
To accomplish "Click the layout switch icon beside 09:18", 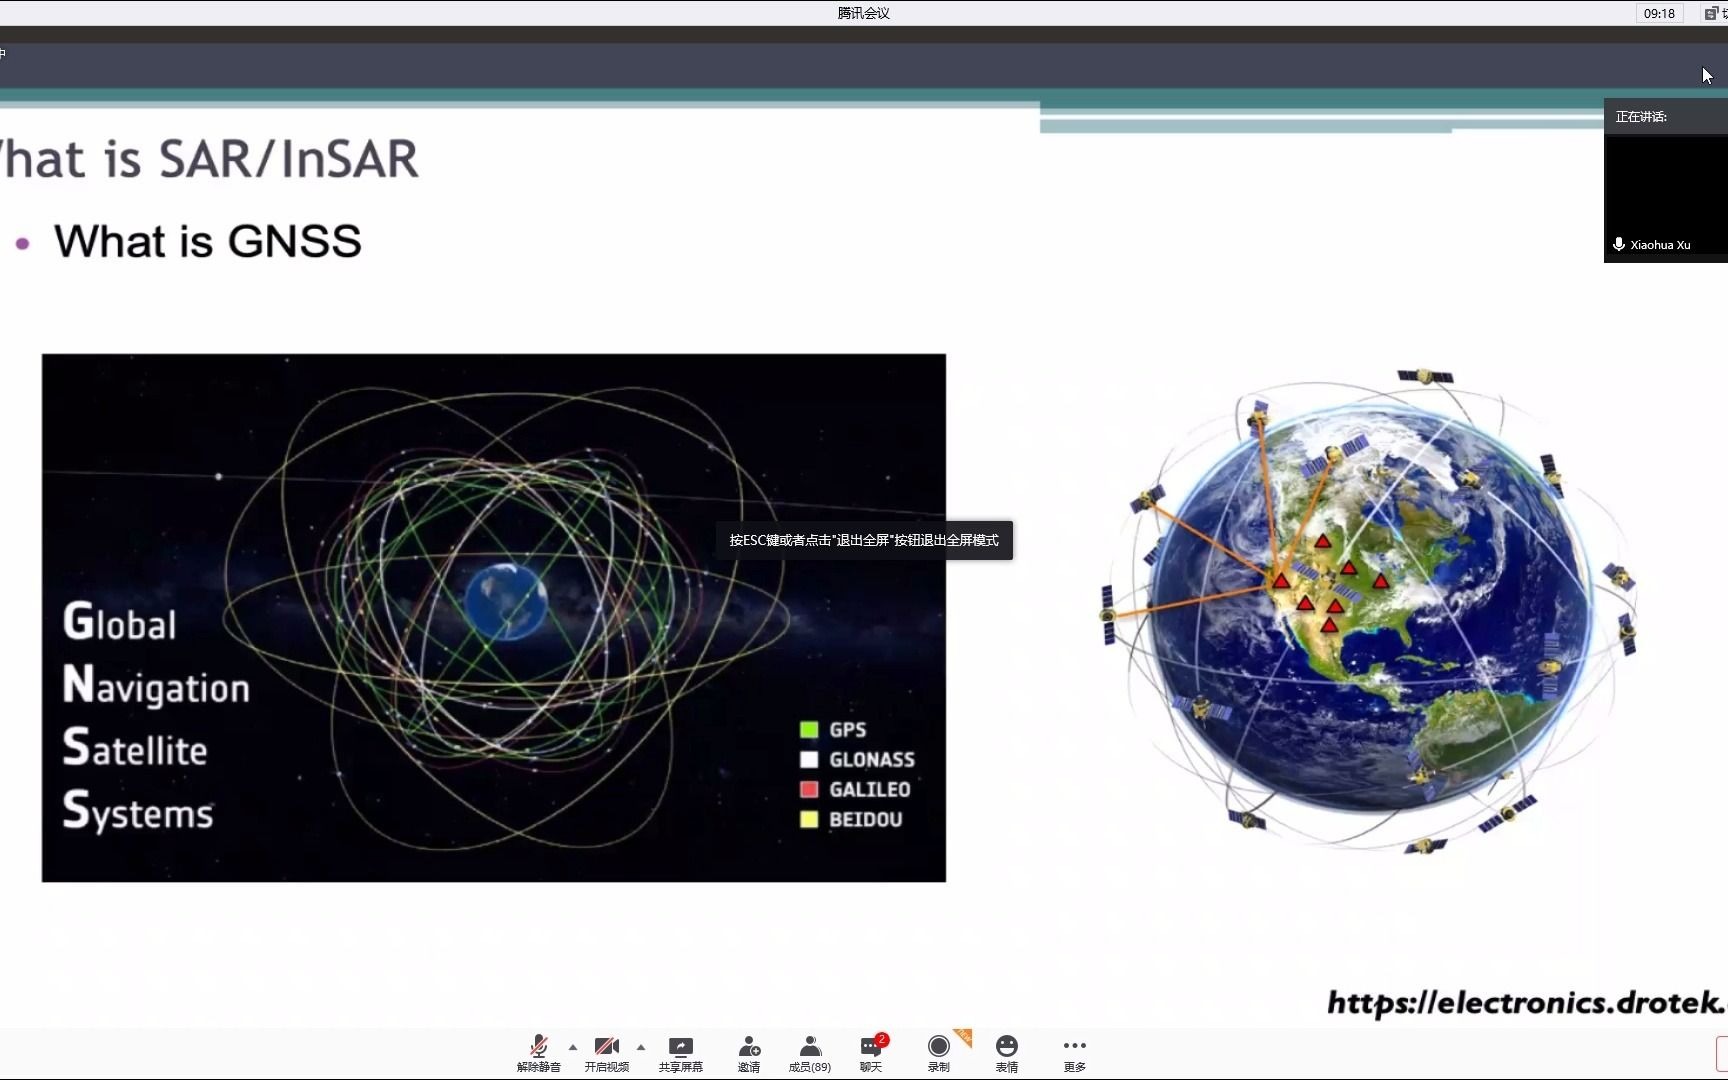I will coord(1711,13).
